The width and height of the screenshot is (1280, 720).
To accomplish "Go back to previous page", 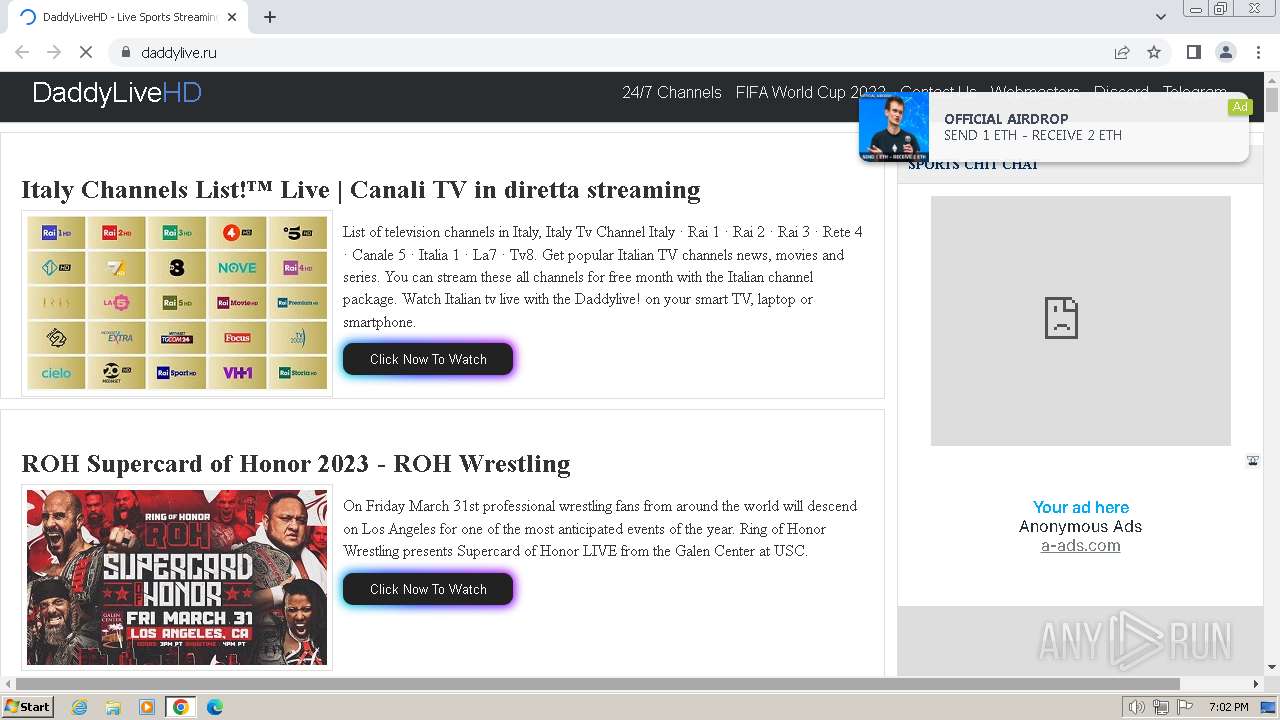I will 22,52.
